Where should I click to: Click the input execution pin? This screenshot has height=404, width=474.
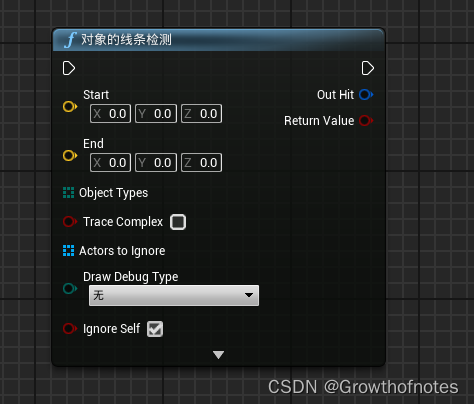pyautogui.click(x=69, y=68)
